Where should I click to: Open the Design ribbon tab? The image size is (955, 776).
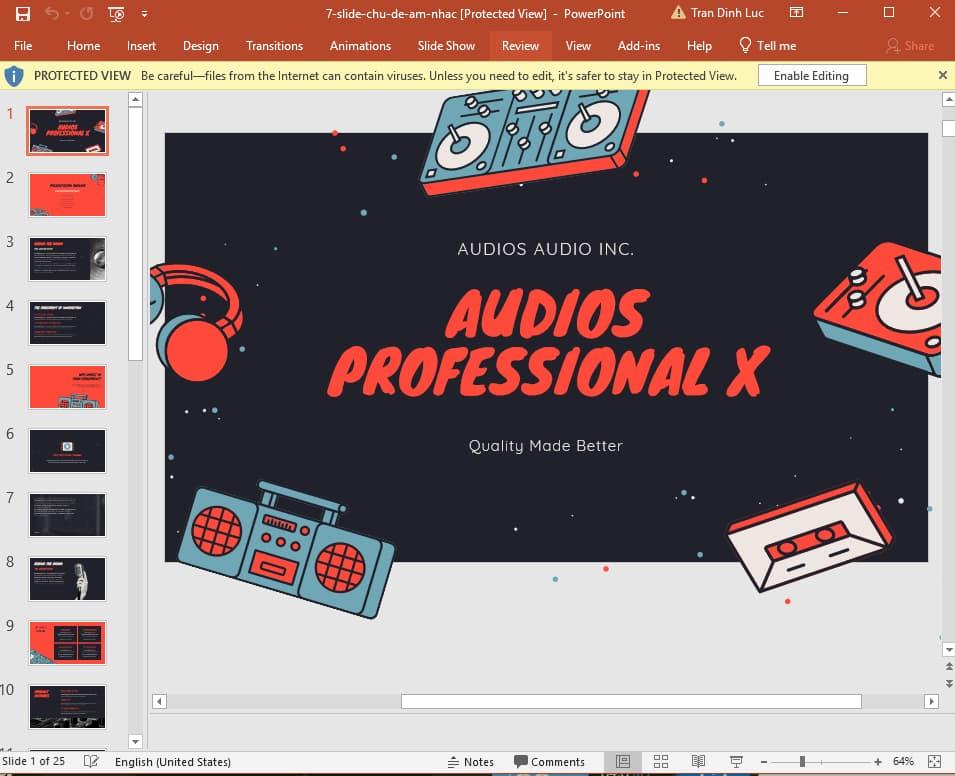point(200,45)
